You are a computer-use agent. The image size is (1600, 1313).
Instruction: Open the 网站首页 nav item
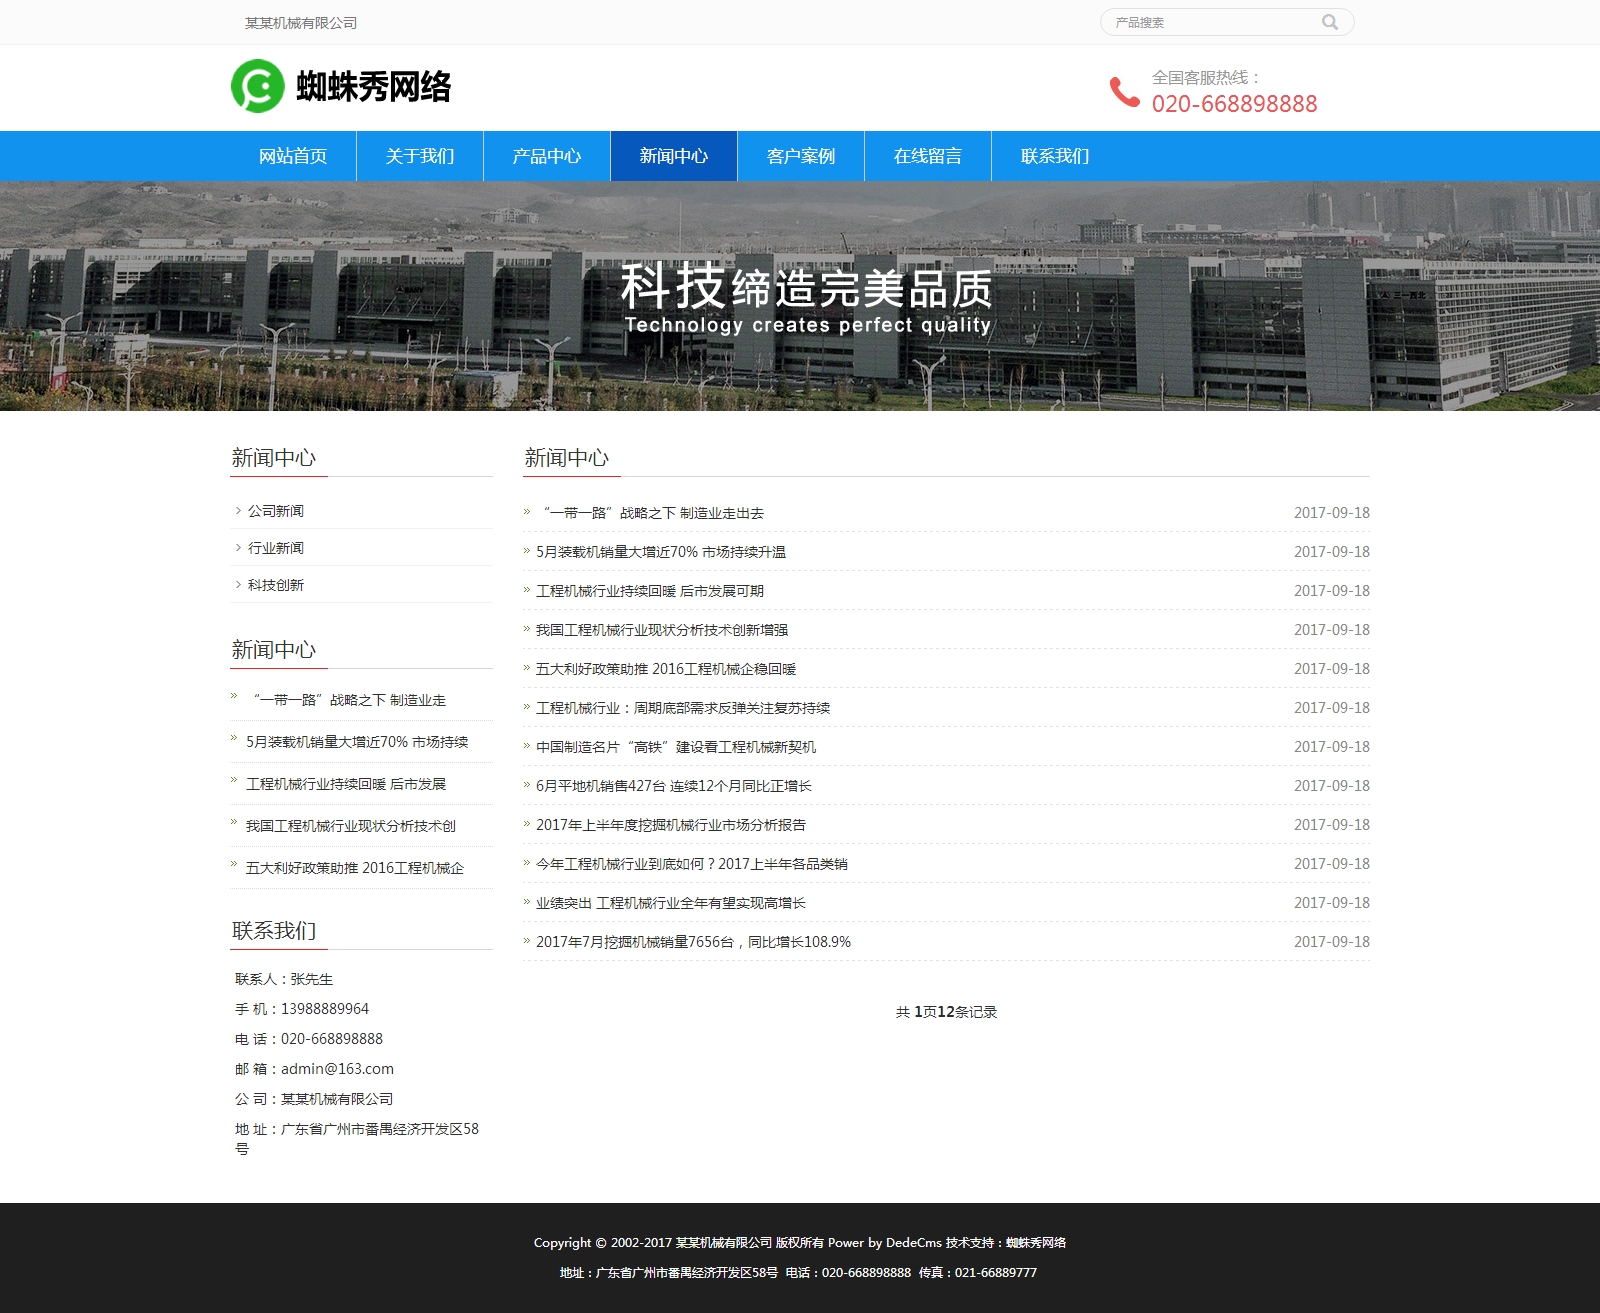pyautogui.click(x=293, y=156)
